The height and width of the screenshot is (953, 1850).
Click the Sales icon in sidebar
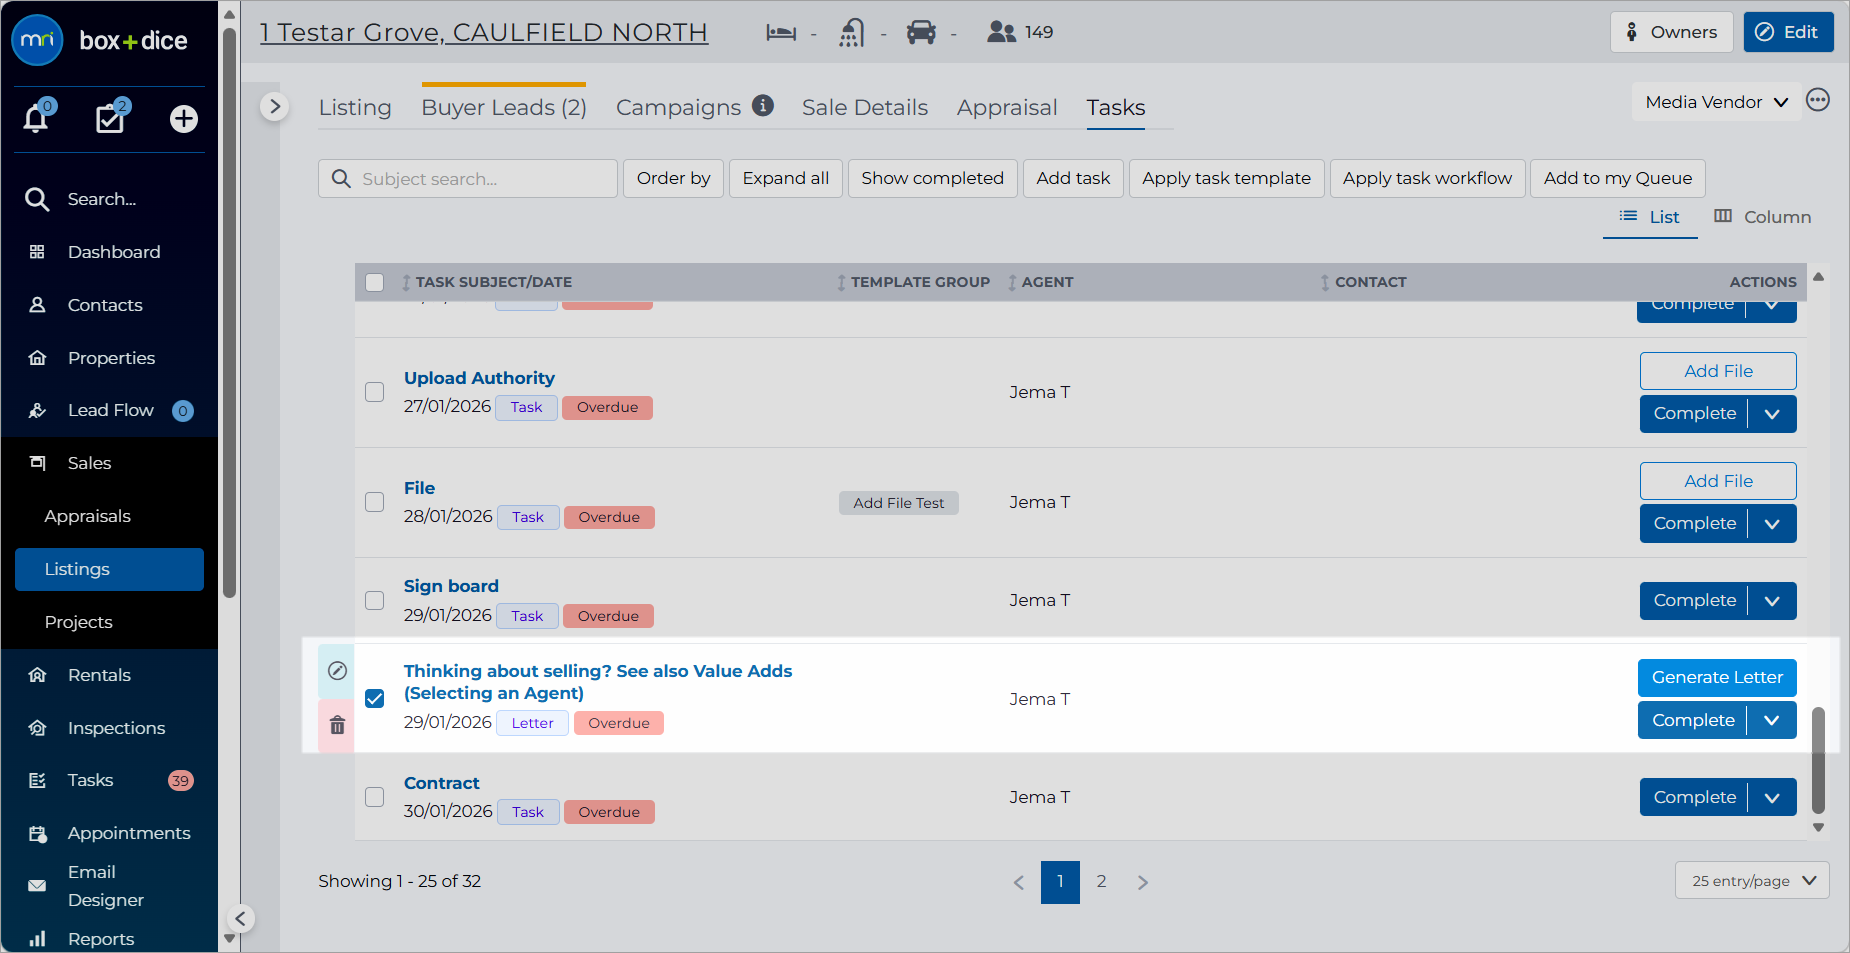pos(37,463)
